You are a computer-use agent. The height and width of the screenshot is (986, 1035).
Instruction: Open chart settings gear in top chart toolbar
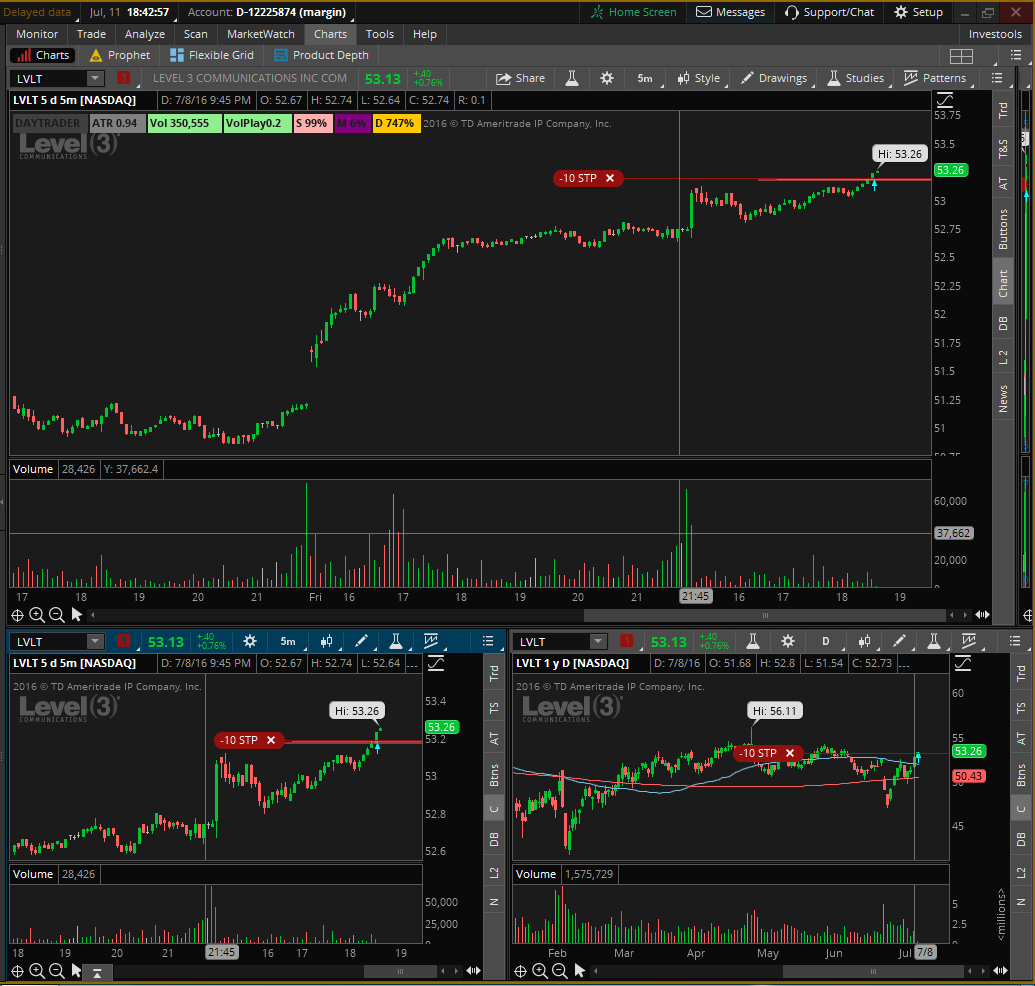click(607, 79)
